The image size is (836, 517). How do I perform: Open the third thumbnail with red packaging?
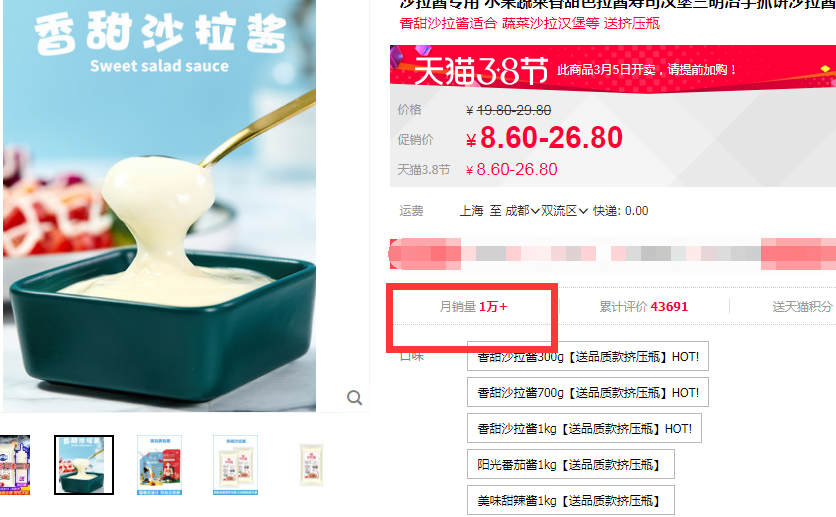point(159,465)
